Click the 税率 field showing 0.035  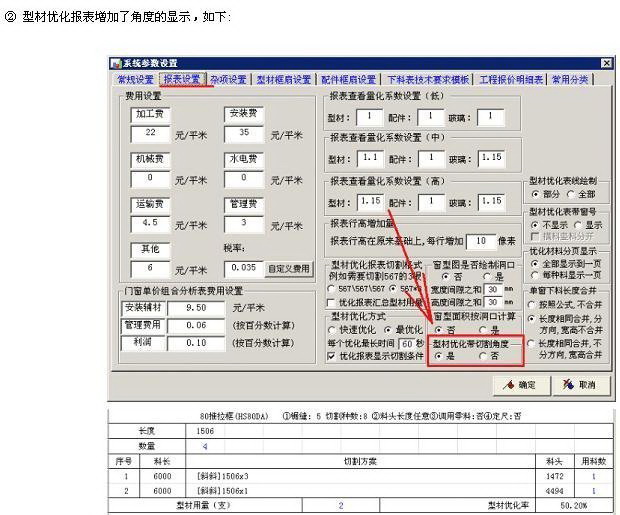click(x=244, y=269)
